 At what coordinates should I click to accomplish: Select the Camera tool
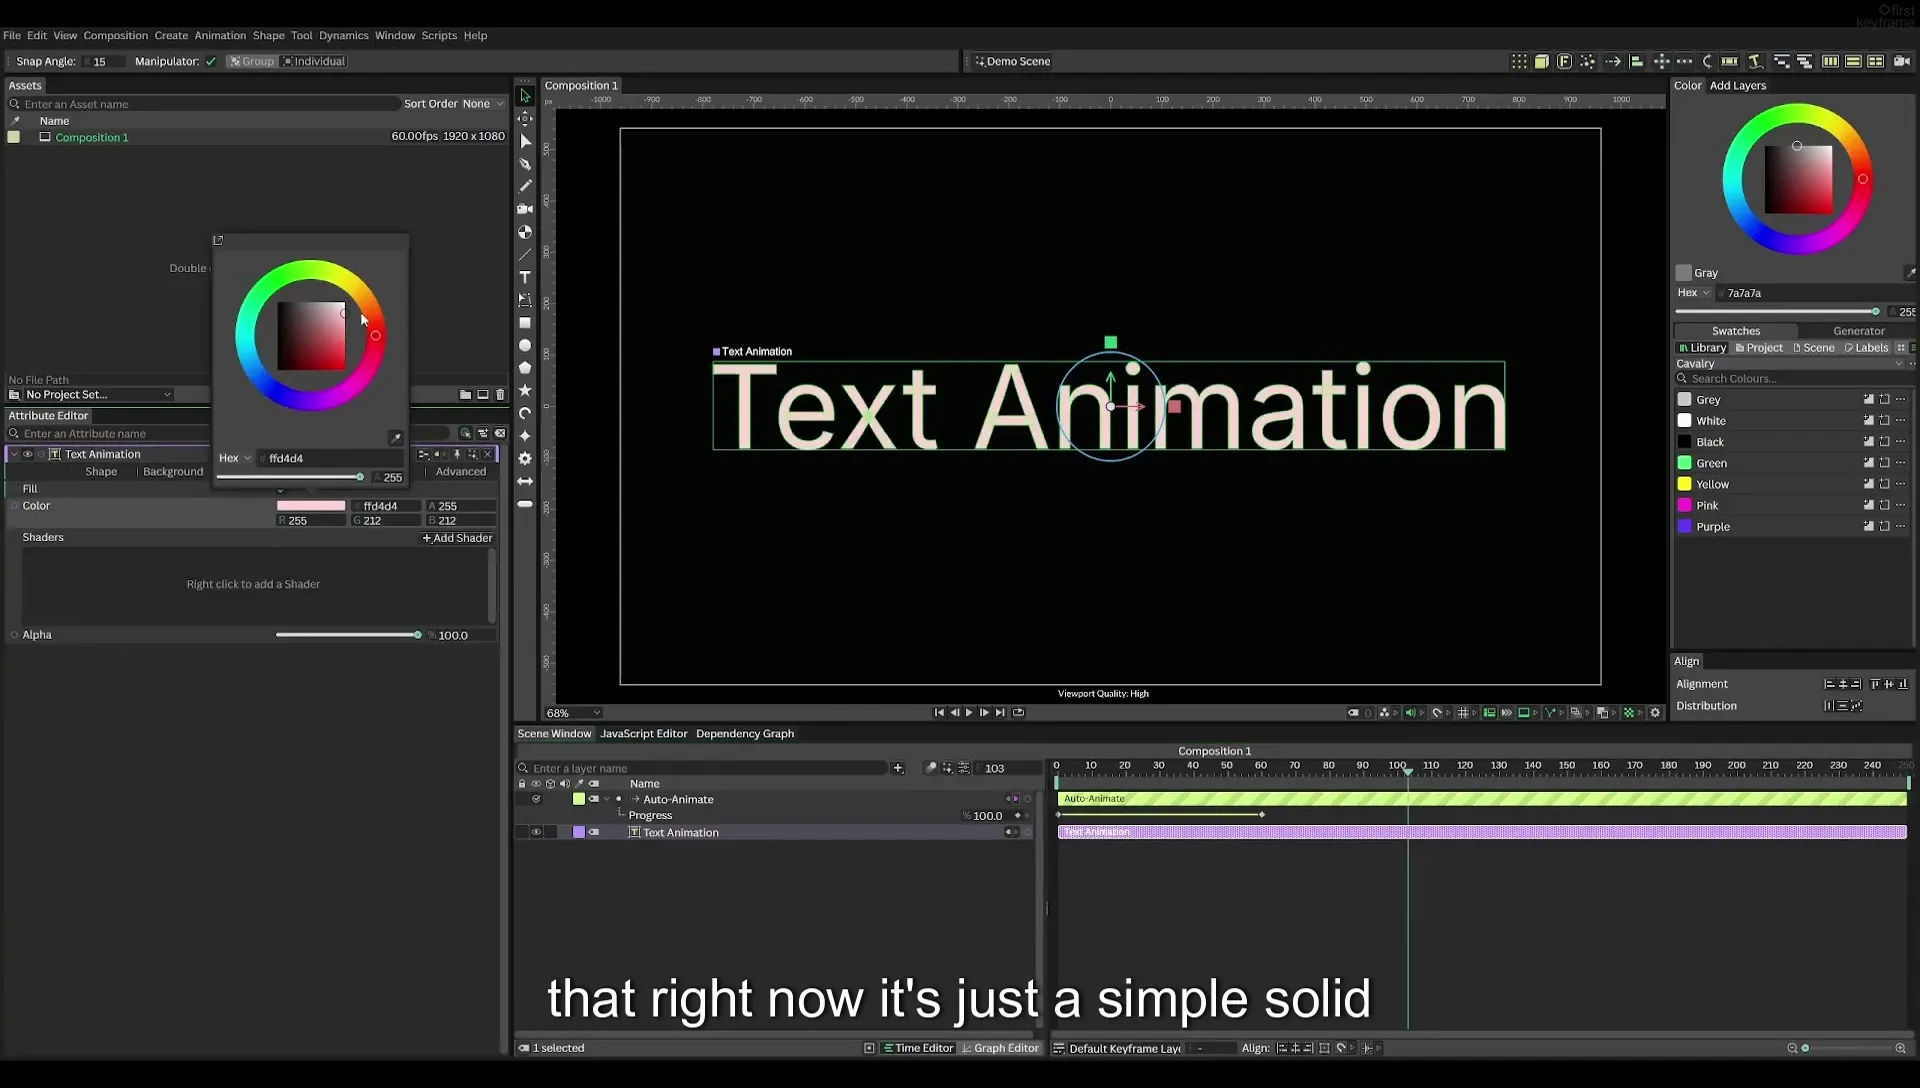click(x=525, y=209)
